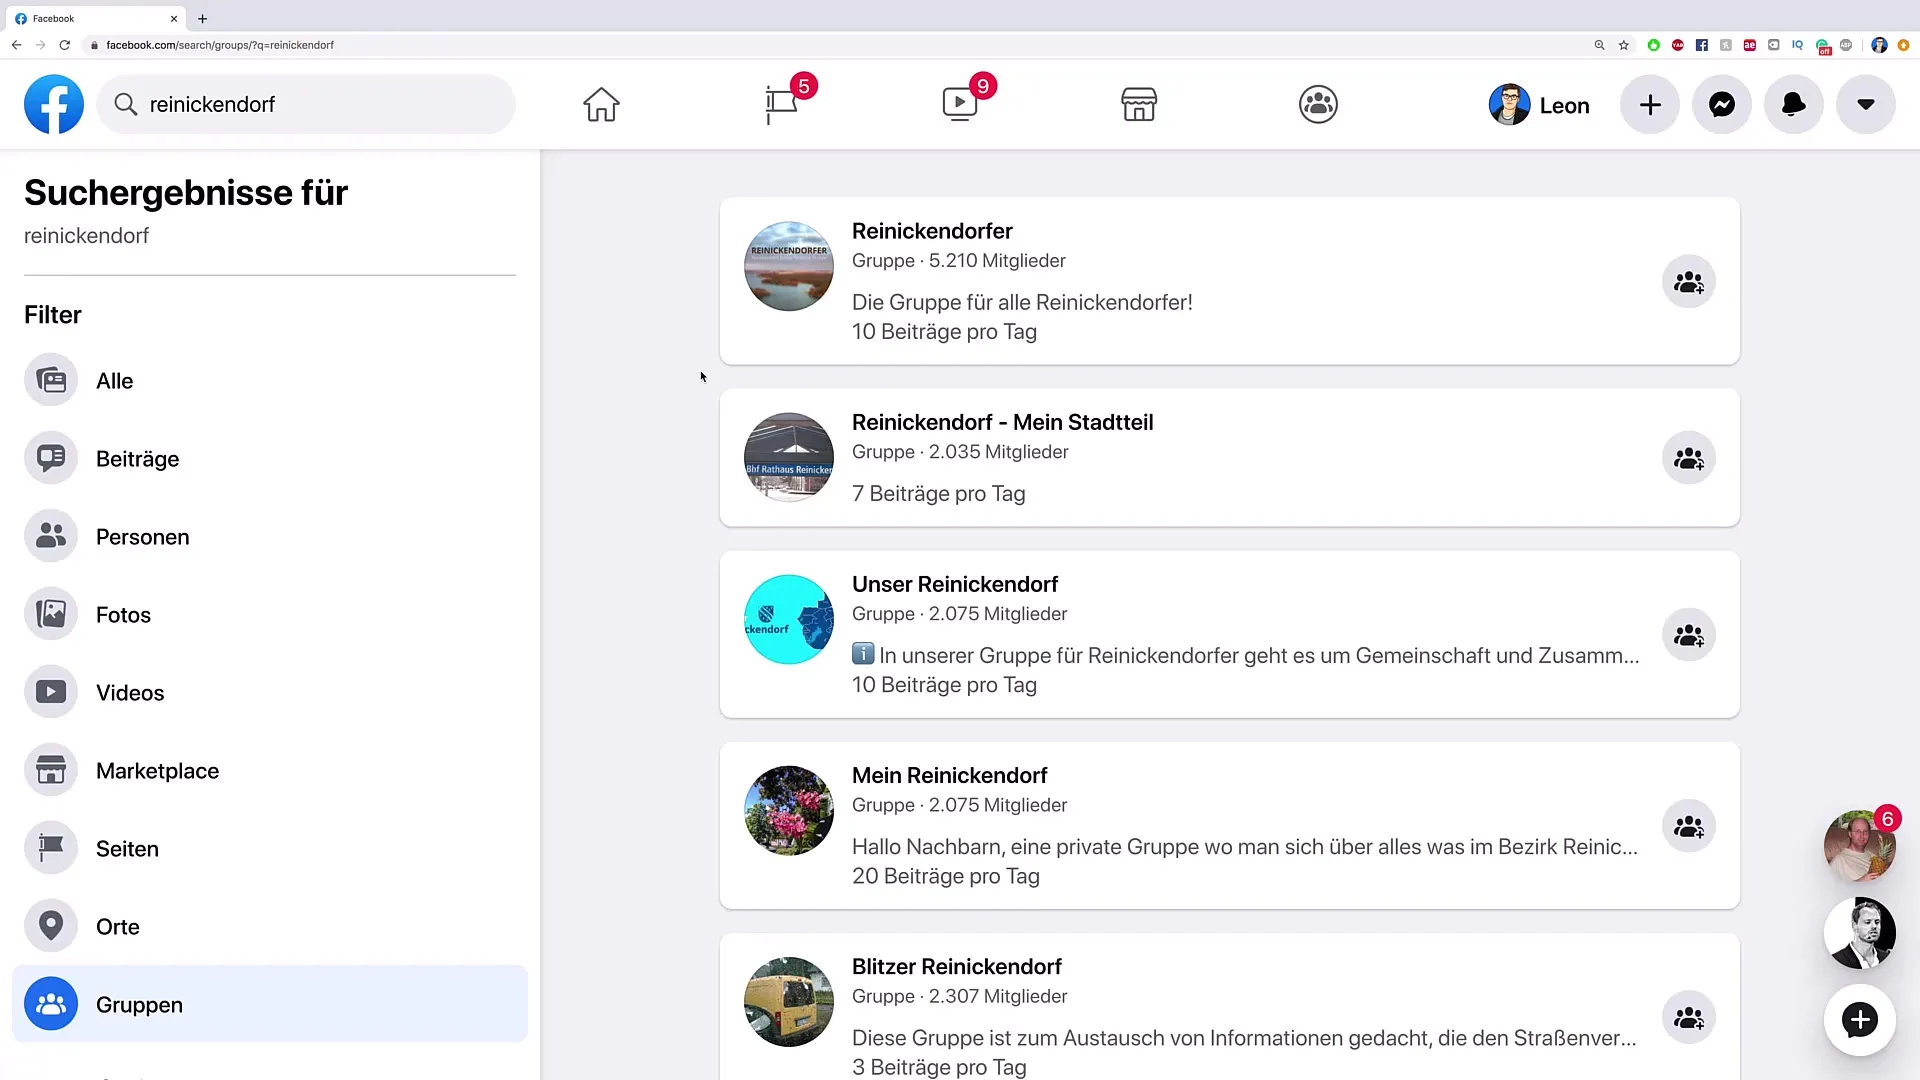
Task: Click the Create Plus icon
Action: pos(1651,104)
